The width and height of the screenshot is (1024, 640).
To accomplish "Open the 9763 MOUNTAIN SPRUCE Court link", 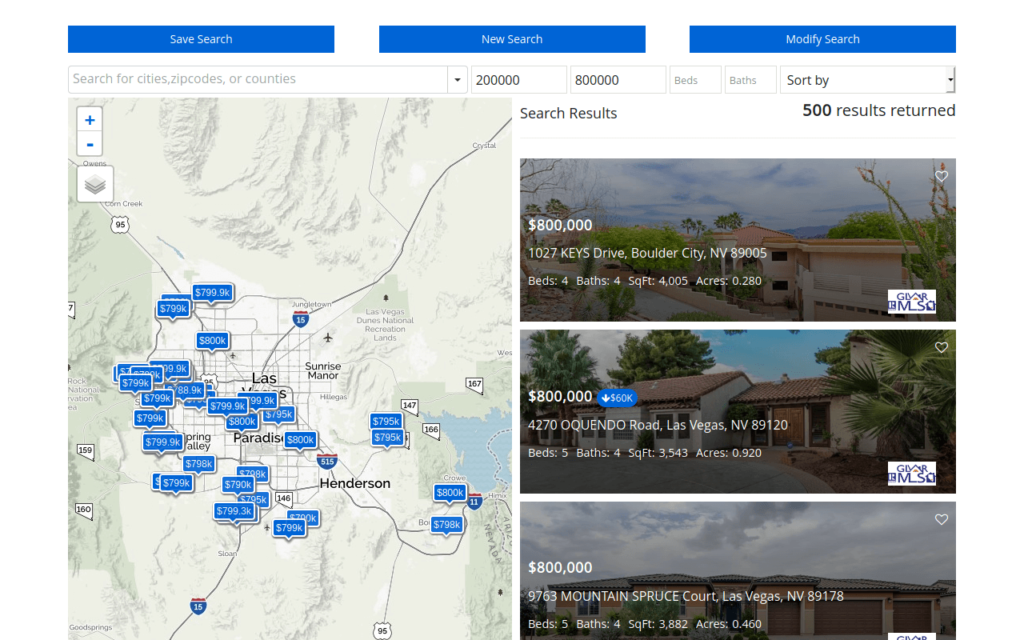I will tap(686, 596).
